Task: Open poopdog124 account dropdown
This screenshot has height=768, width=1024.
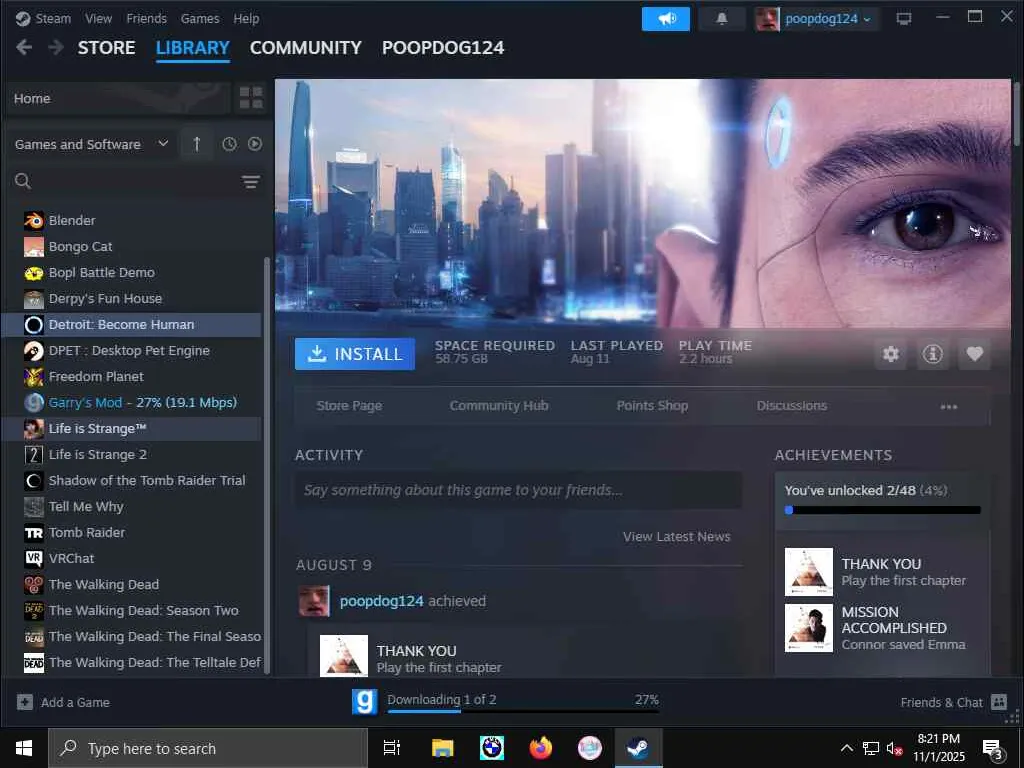Action: pyautogui.click(x=827, y=18)
